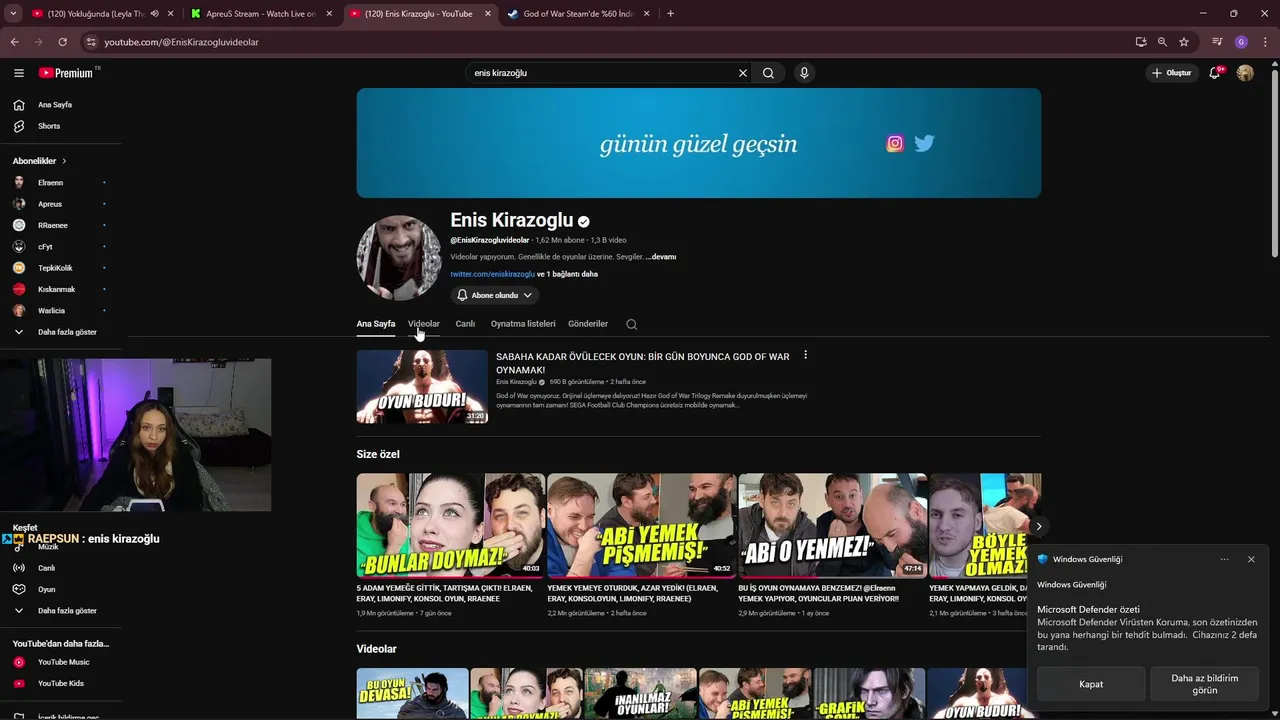Open the YouTube hamburger guide menu
The image size is (1280, 720).
tap(18, 73)
